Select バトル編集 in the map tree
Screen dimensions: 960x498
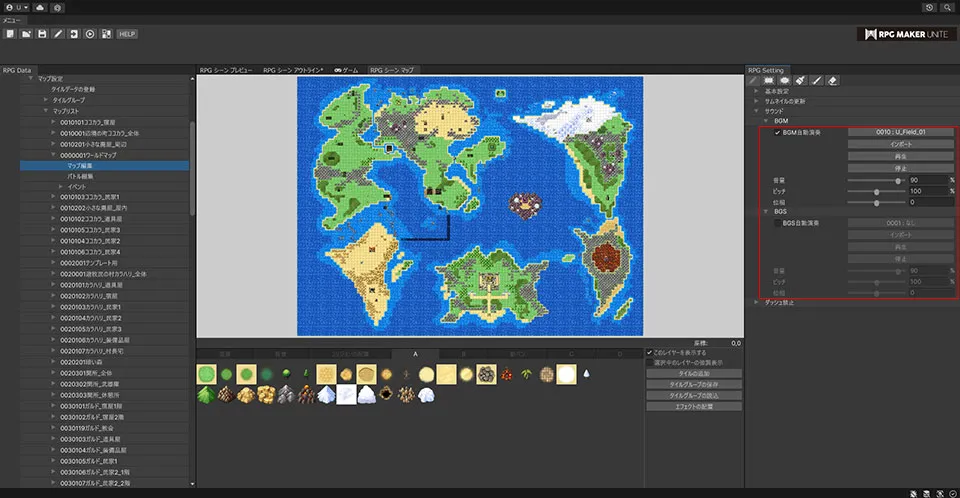[82, 175]
